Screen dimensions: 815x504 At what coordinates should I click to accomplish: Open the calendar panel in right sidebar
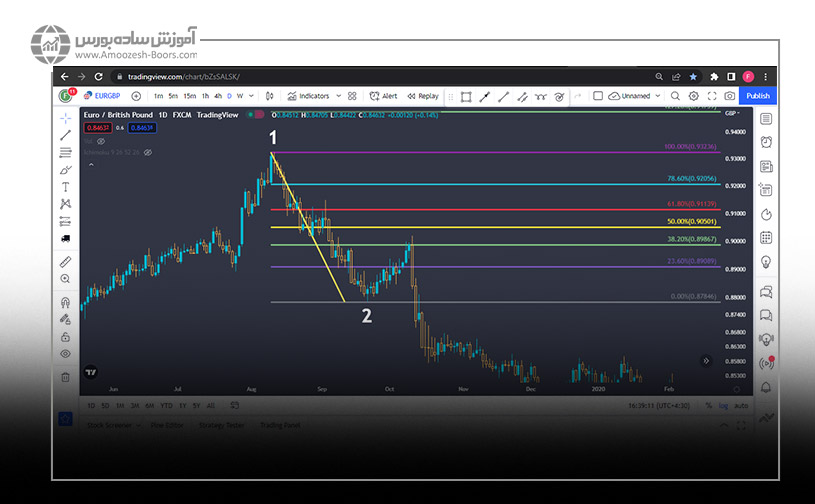tap(766, 238)
